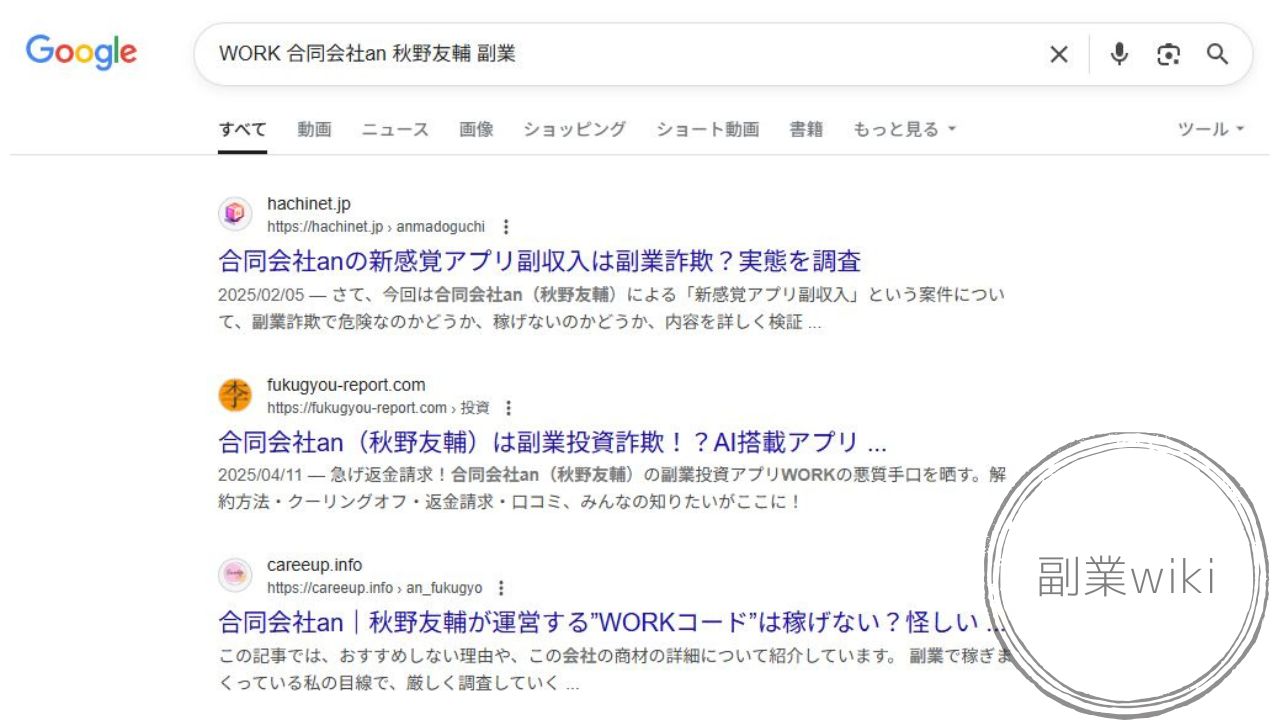Viewport: 1280px width, 720px height.
Task: Switch to the ショッピング tab
Action: (x=575, y=129)
